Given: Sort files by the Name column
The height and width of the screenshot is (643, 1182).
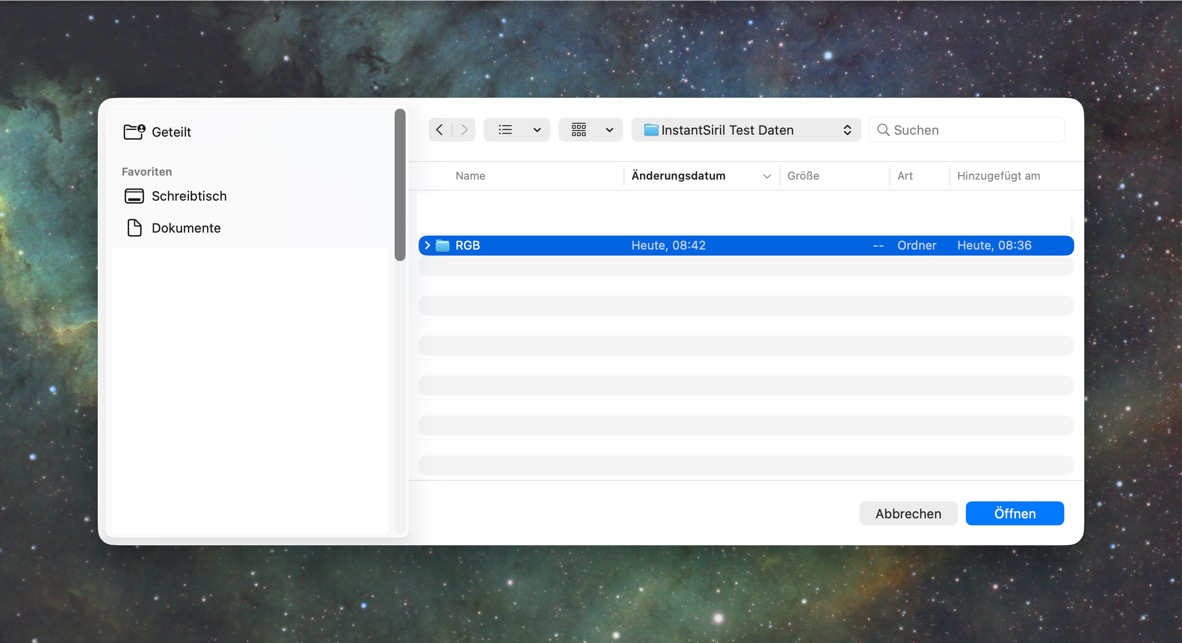Looking at the screenshot, I should pyautogui.click(x=470, y=176).
